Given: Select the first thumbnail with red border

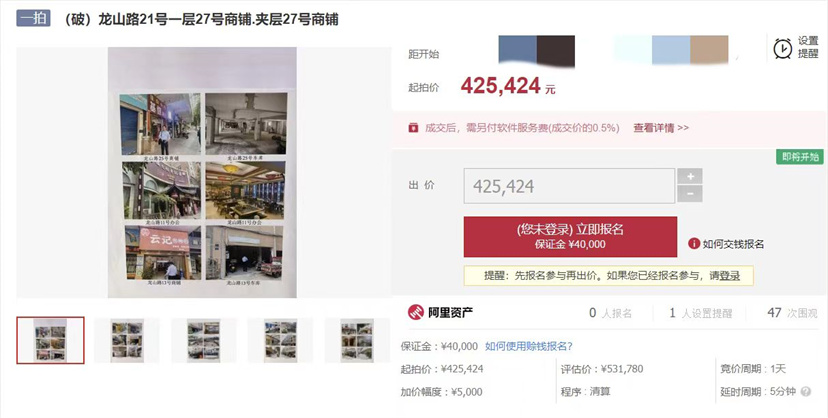Looking at the screenshot, I should coord(50,340).
